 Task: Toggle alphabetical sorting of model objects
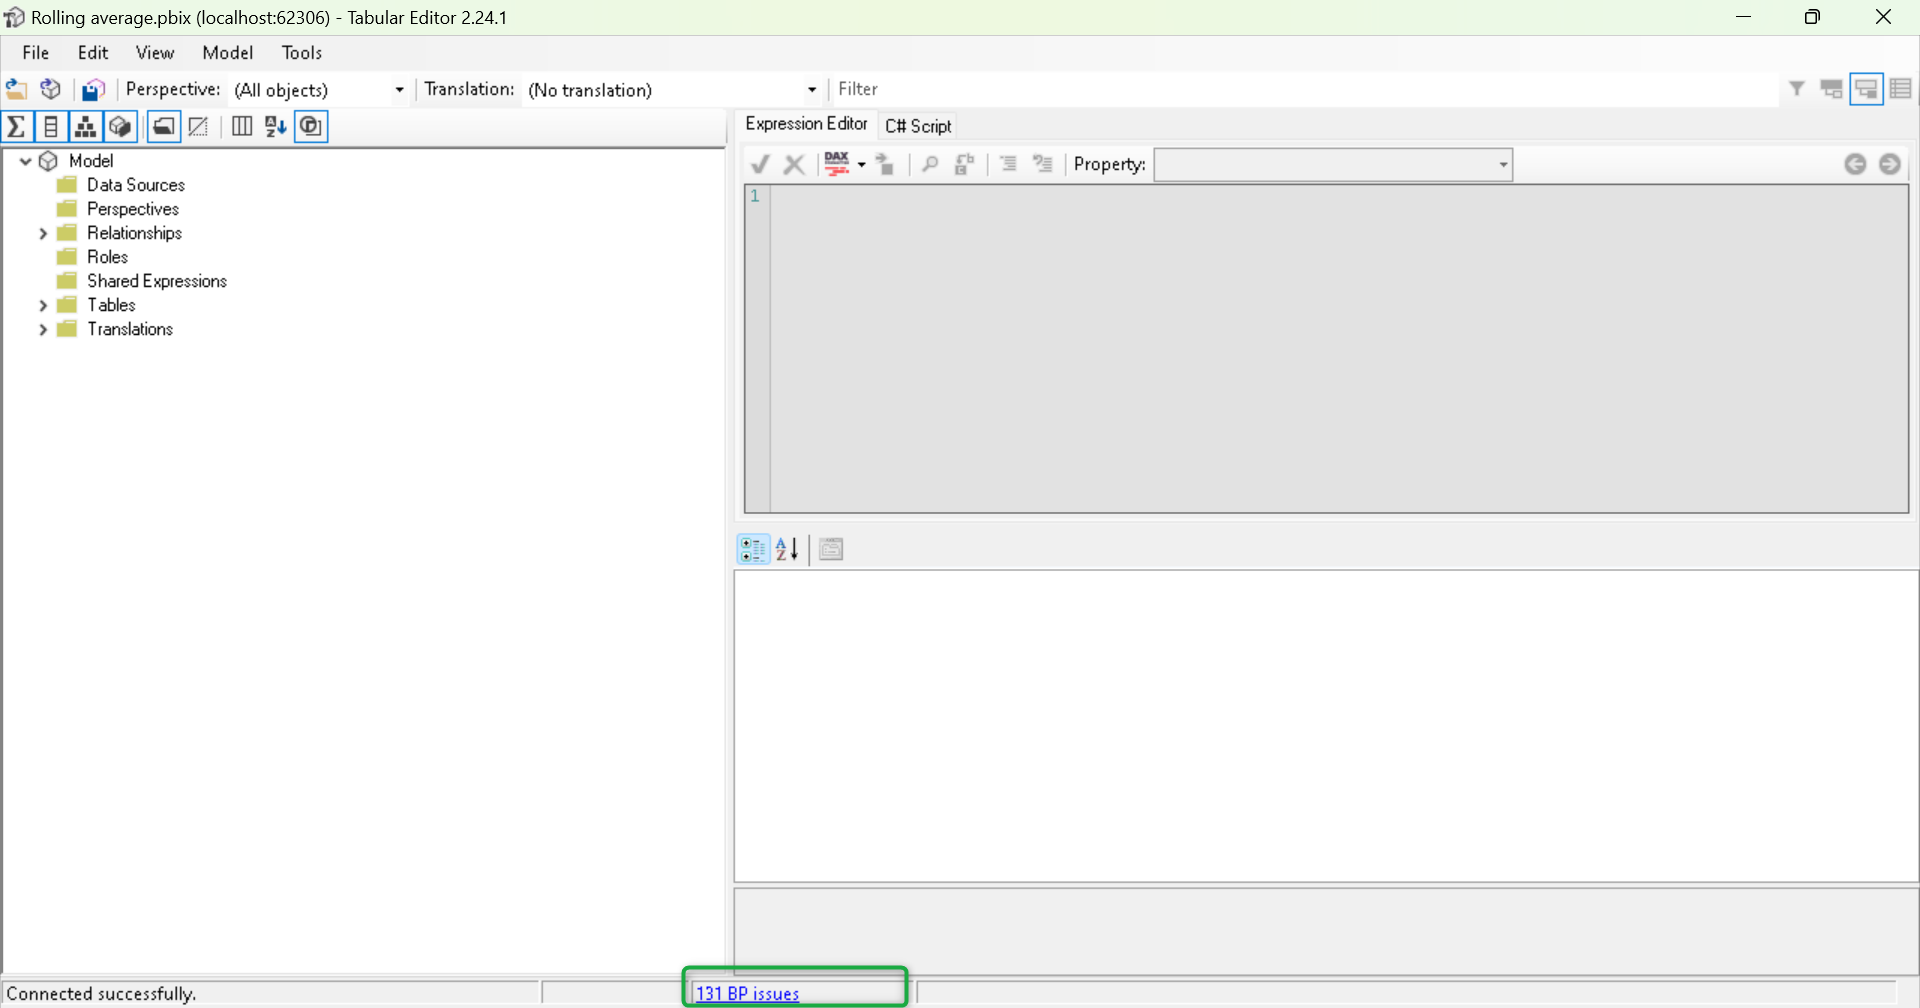(275, 126)
